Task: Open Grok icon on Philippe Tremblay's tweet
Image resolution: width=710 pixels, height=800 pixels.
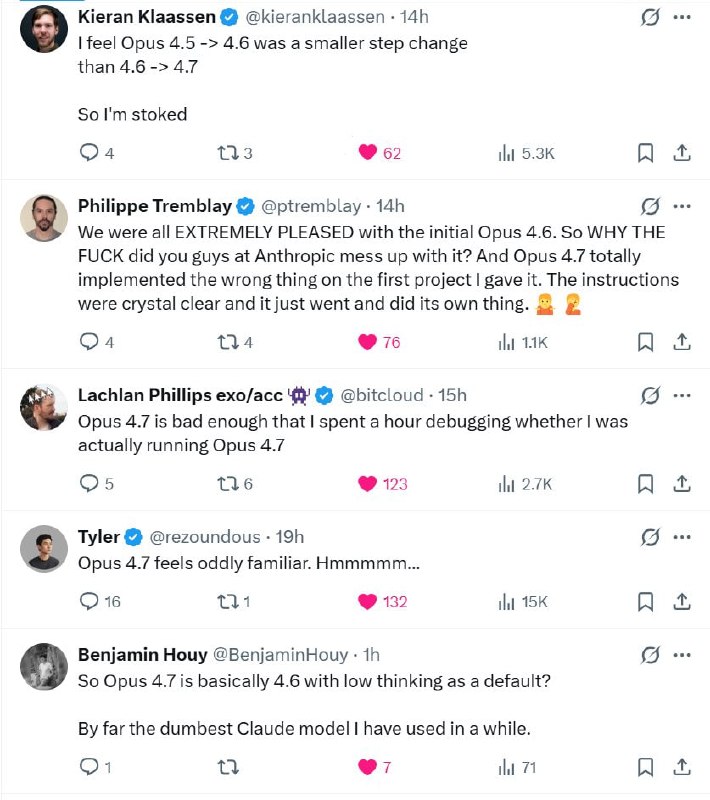Action: [649, 207]
